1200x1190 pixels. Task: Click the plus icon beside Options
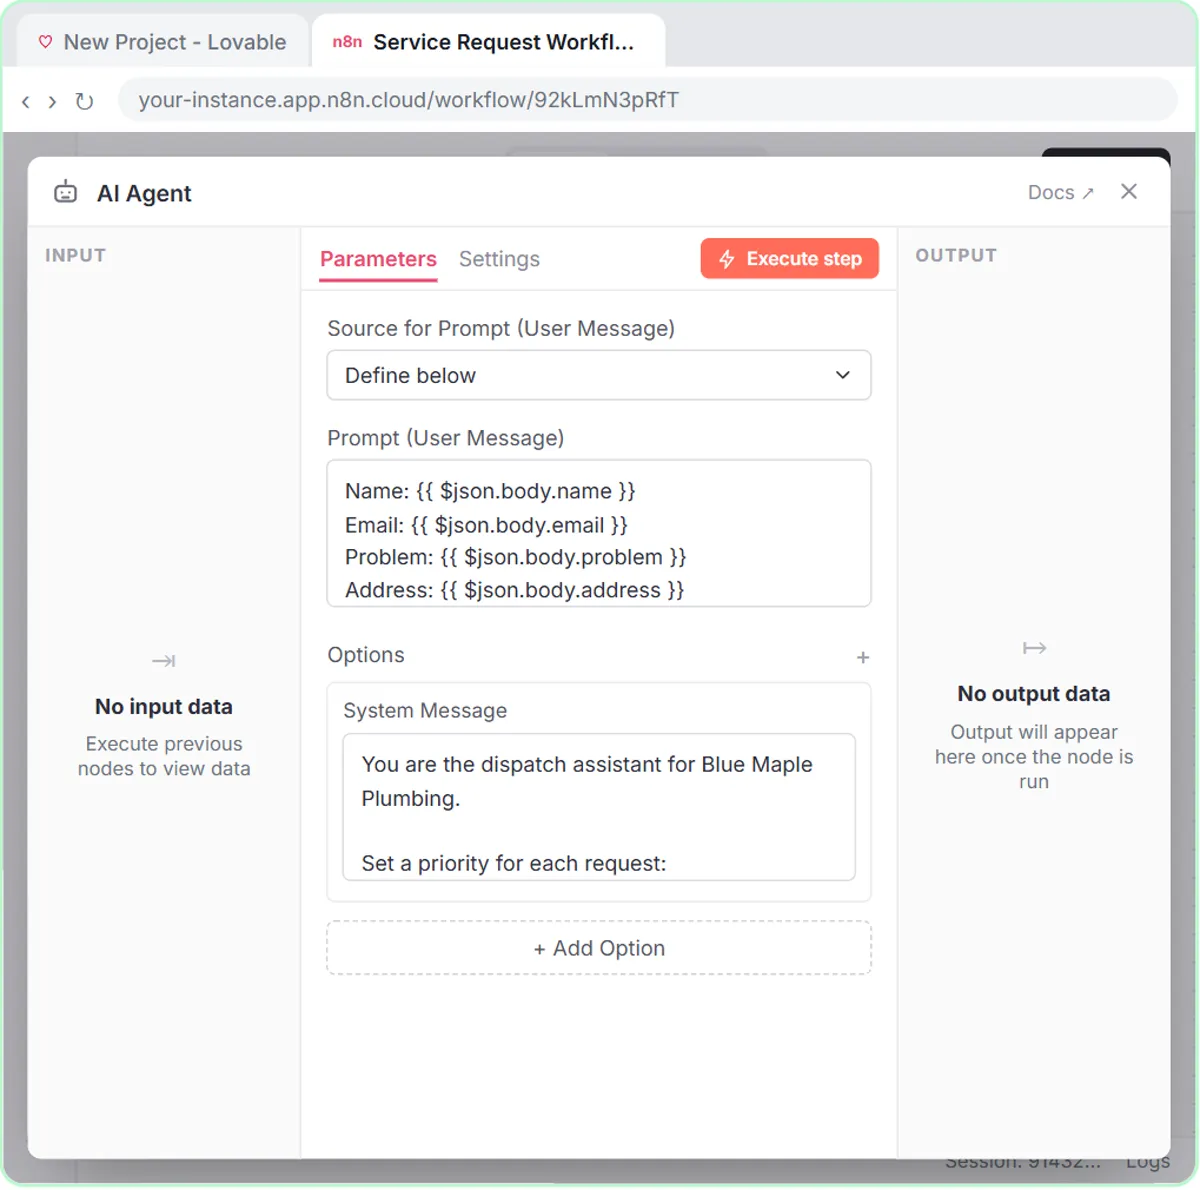click(863, 657)
